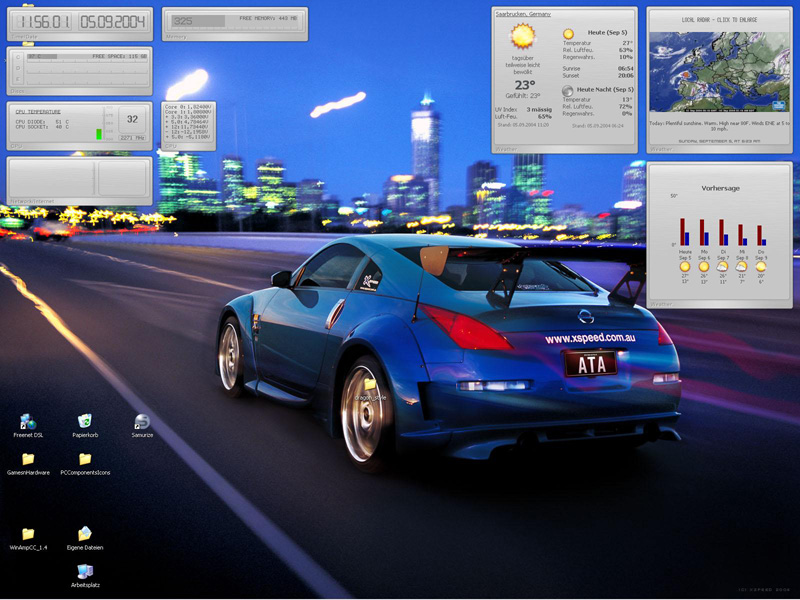Click the Heute Sep 5 forecast sun icon

tap(685, 266)
